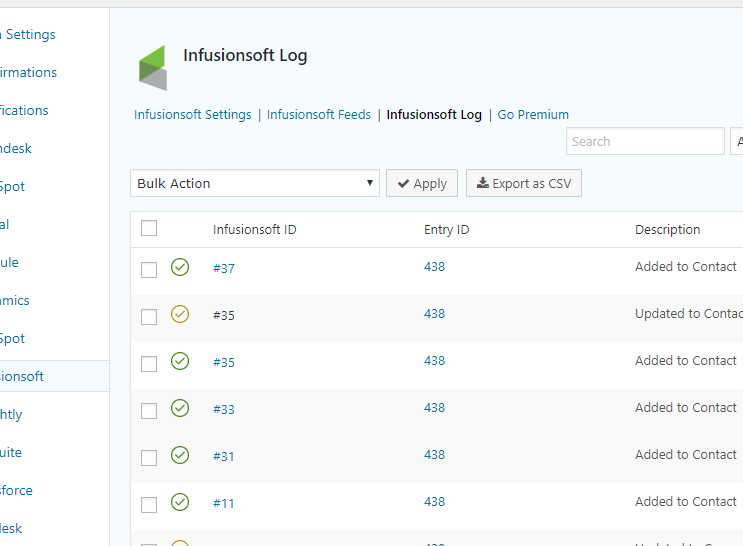Toggle the select-all checkbox in table header
The width and height of the screenshot is (743, 546).
point(149,228)
